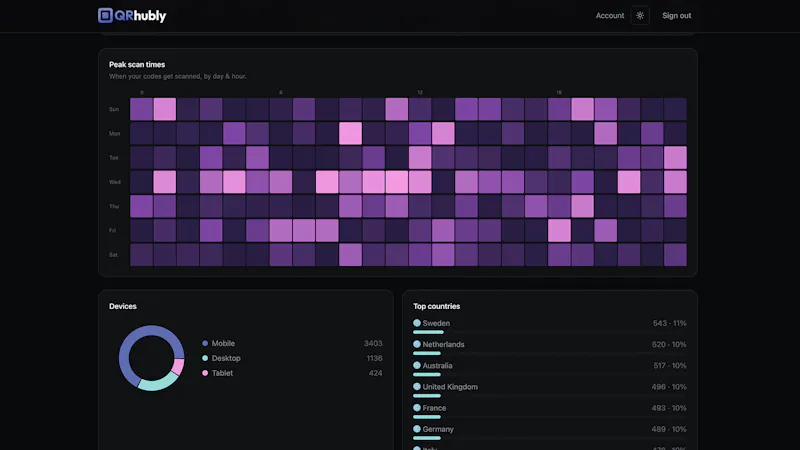Click the Mobile count 3403
The height and width of the screenshot is (450, 800).
point(373,343)
